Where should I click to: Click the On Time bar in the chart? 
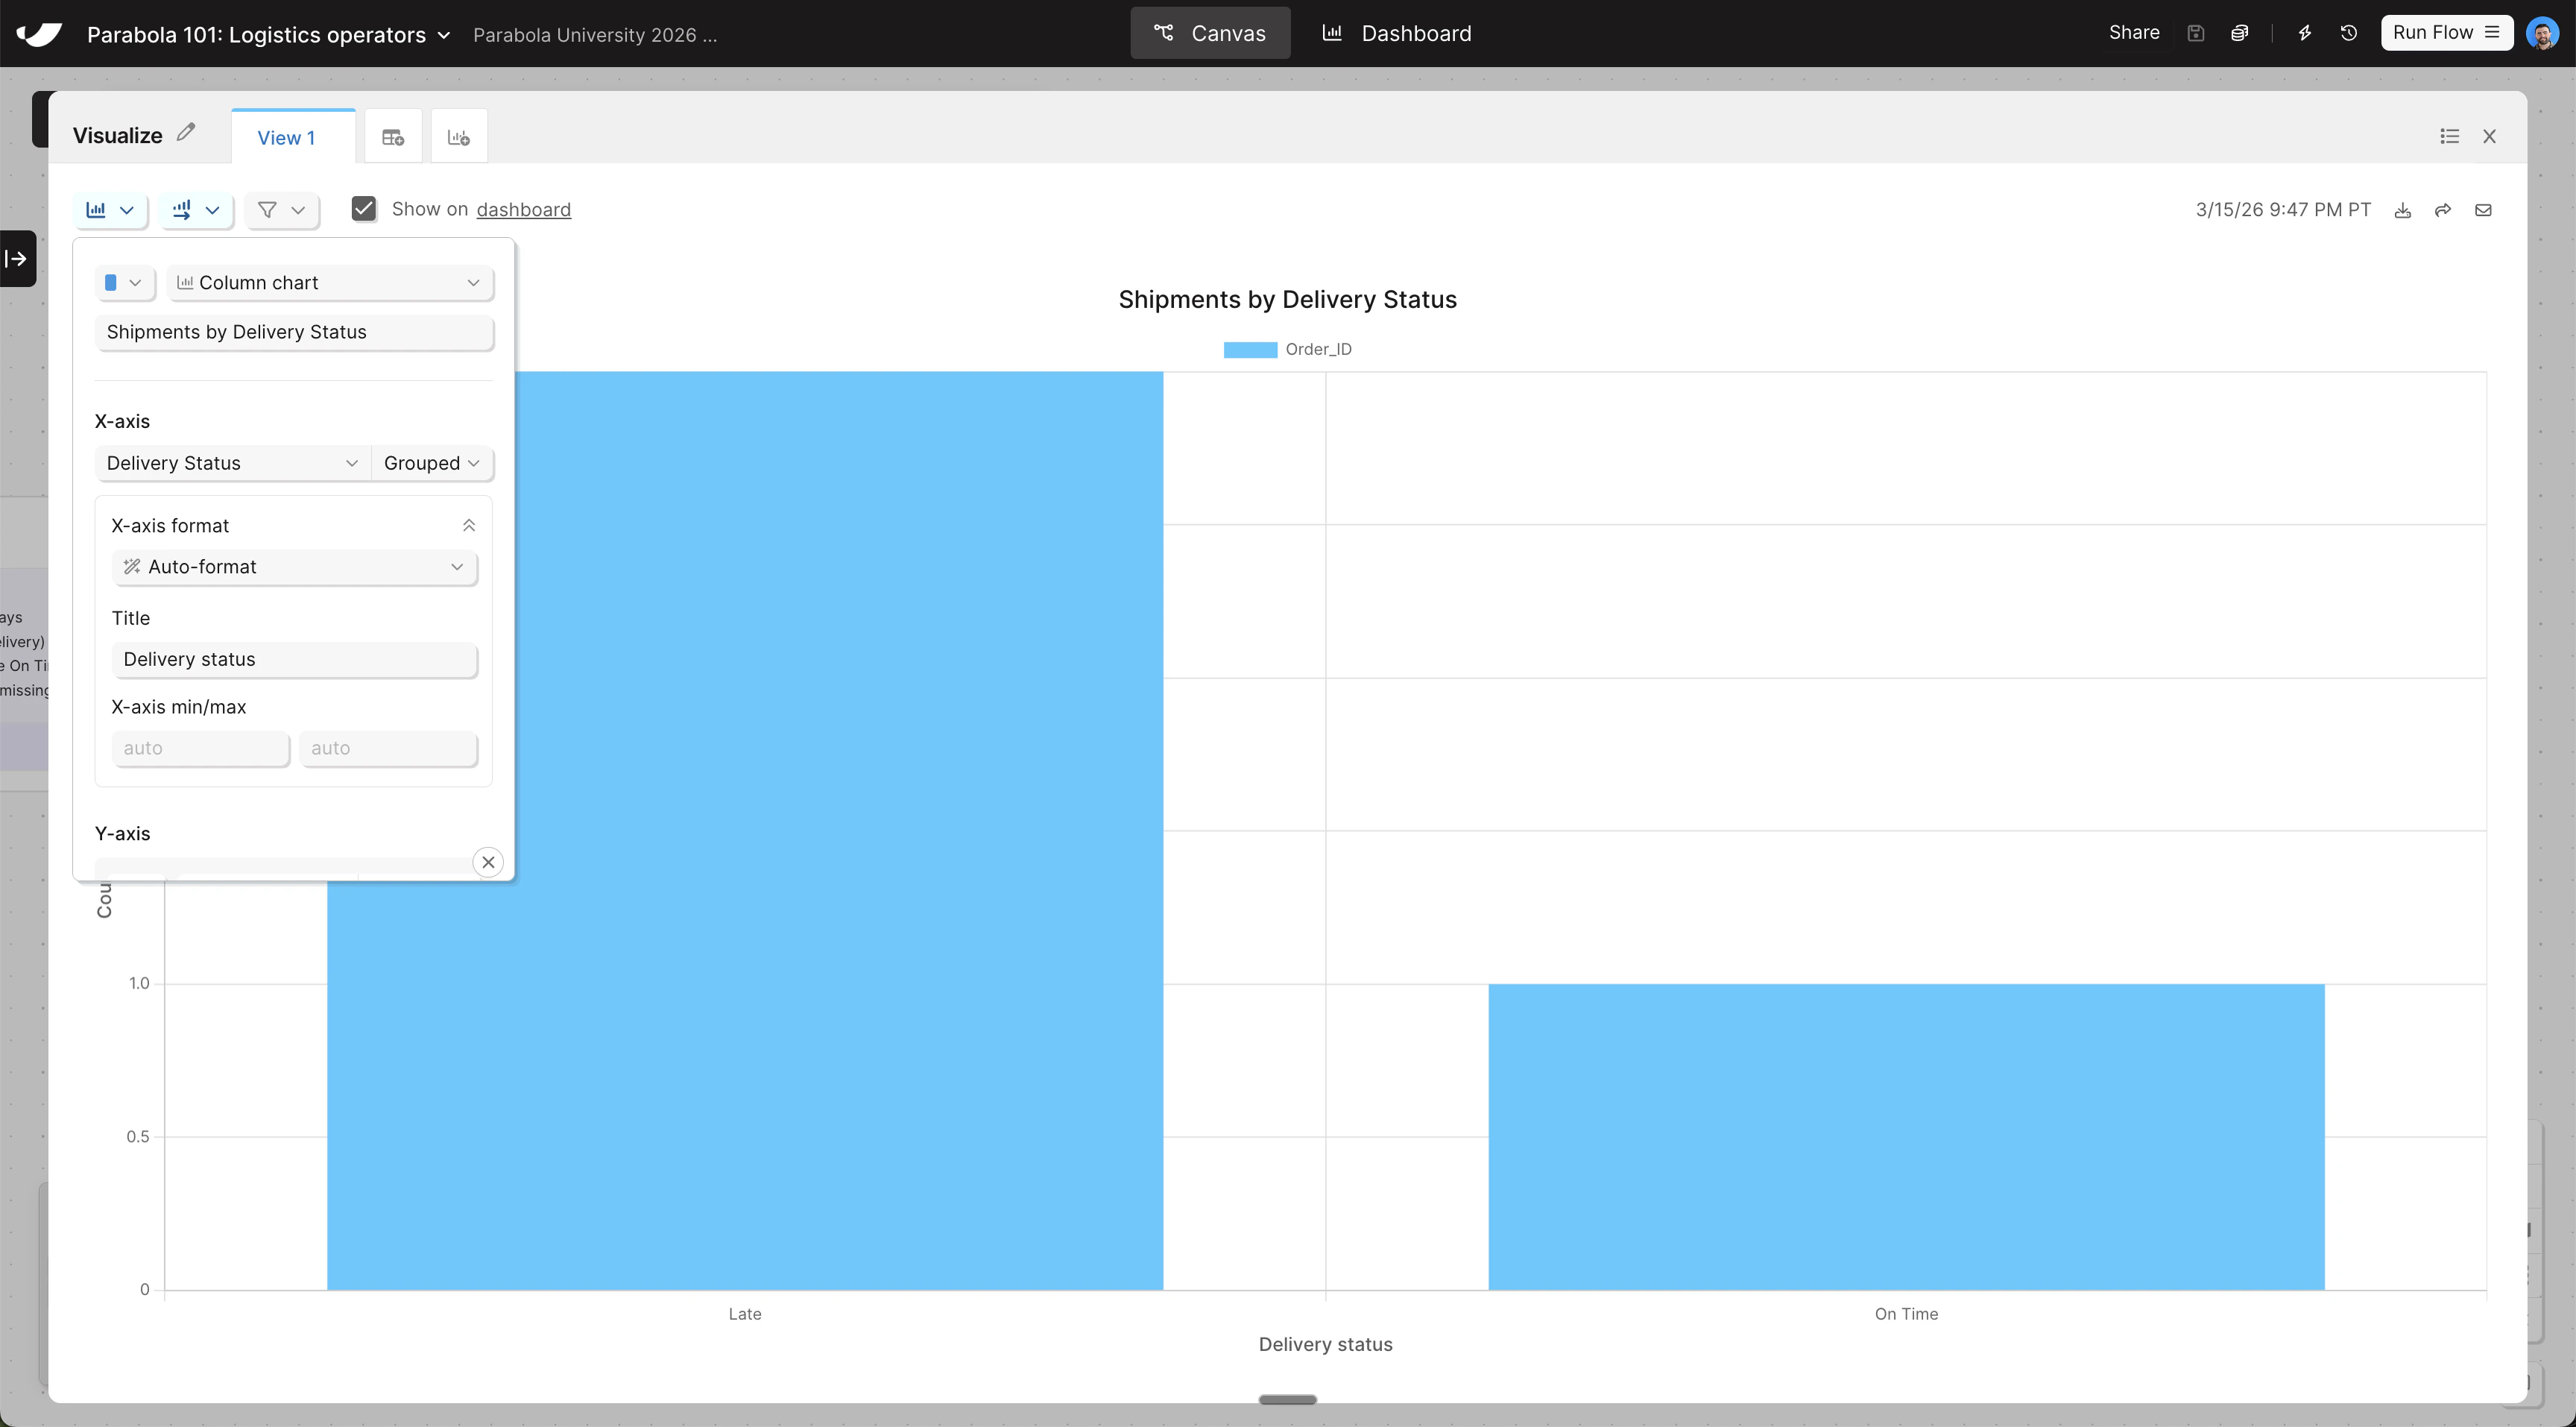1906,1137
